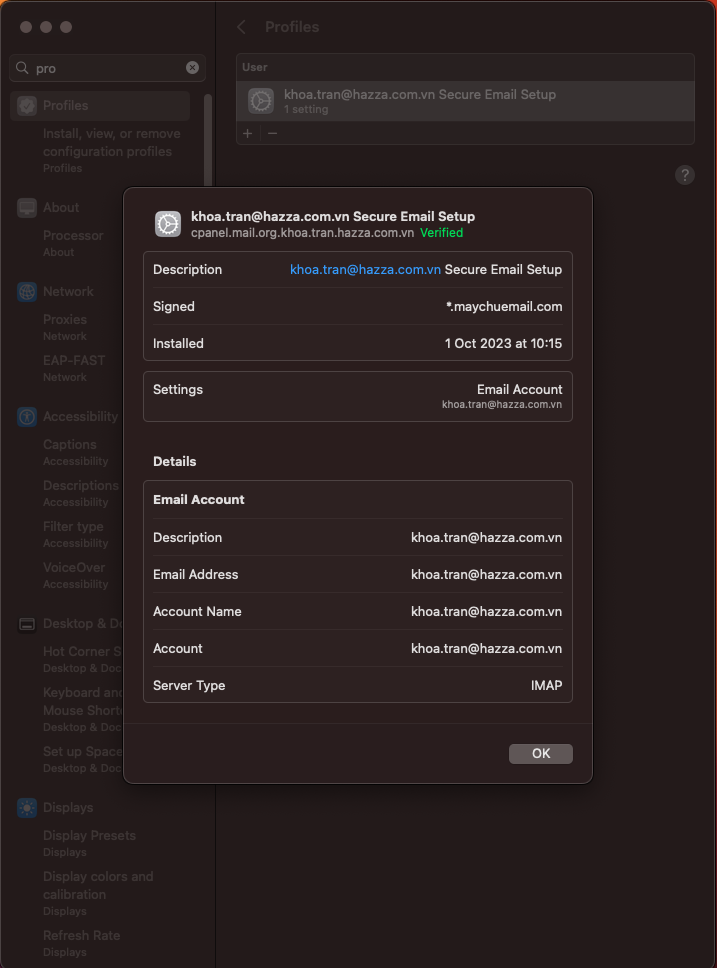Click the plus button to add profile
This screenshot has height=968, width=717.
pyautogui.click(x=248, y=133)
